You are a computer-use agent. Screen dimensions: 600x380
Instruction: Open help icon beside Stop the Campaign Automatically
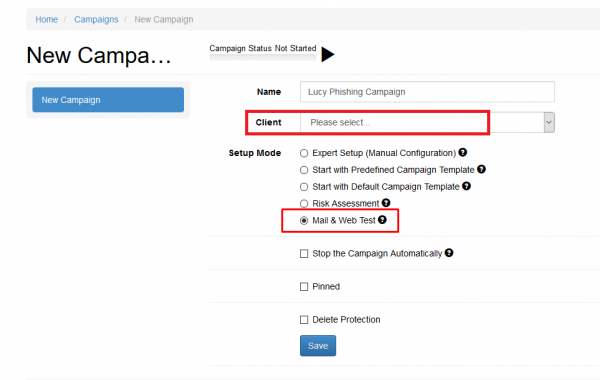click(x=449, y=253)
